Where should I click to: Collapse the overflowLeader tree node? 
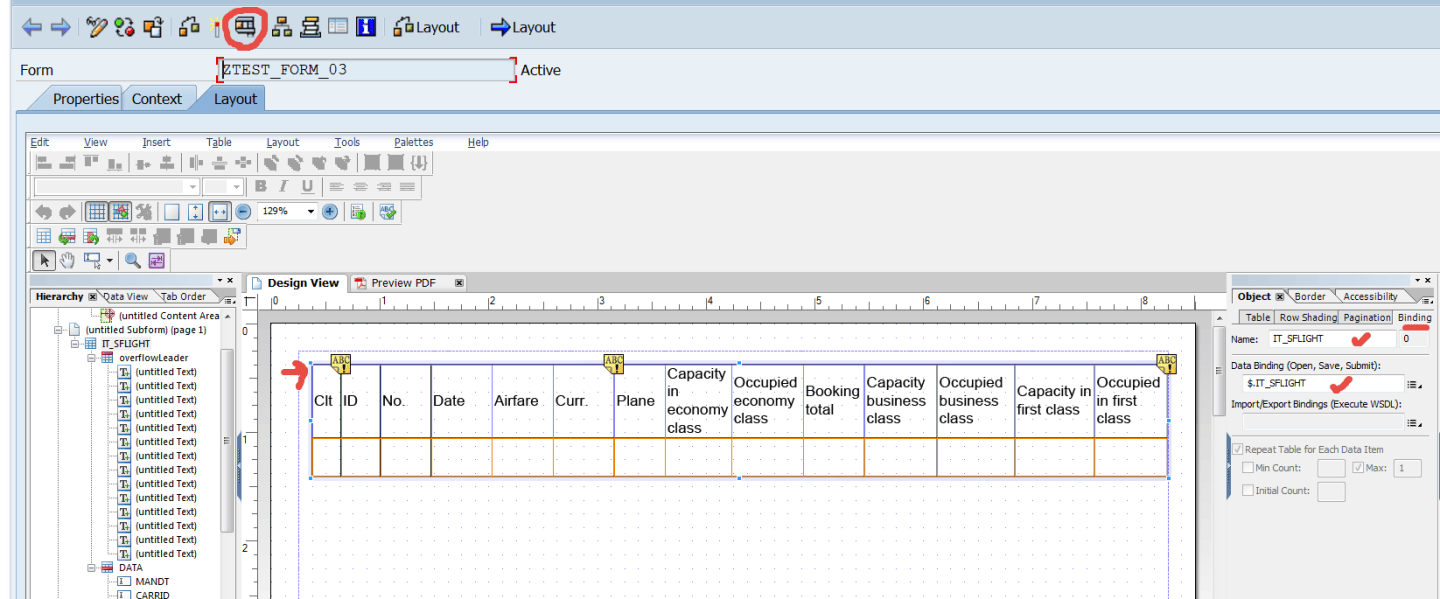92,358
